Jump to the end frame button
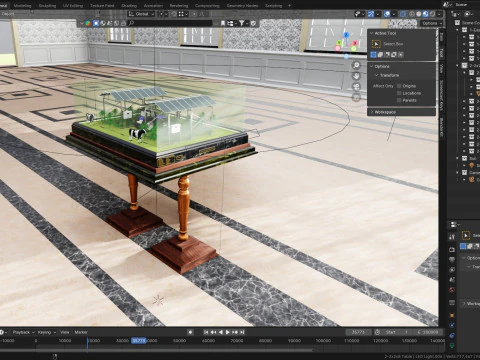This screenshot has width=480, height=360. tap(242, 332)
